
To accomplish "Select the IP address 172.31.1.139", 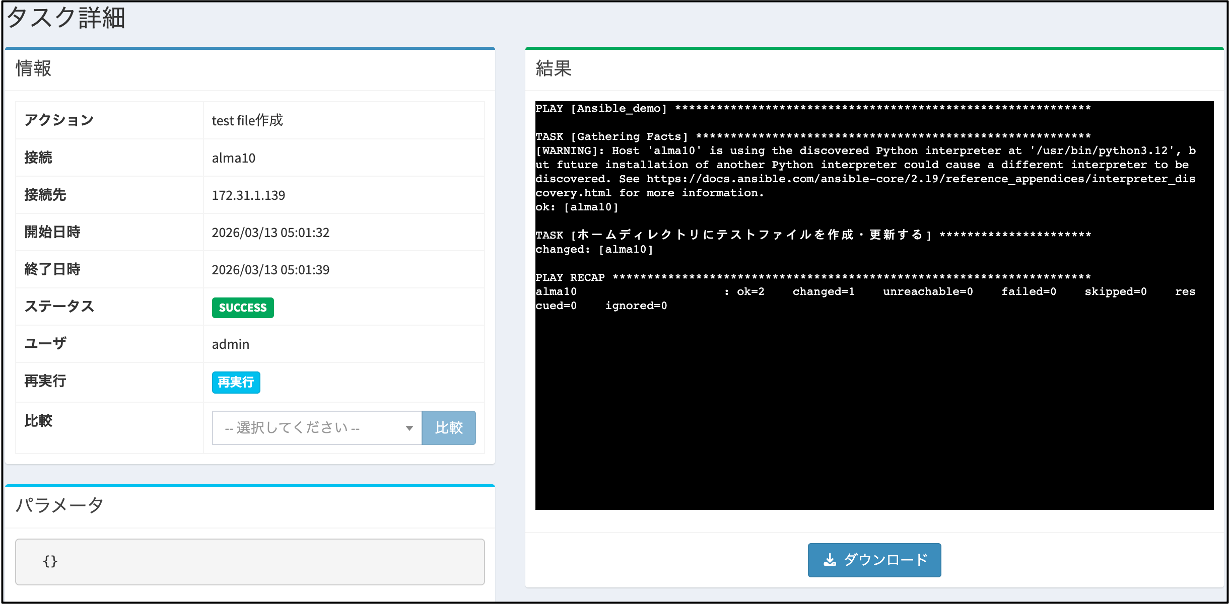I will (x=248, y=195).
